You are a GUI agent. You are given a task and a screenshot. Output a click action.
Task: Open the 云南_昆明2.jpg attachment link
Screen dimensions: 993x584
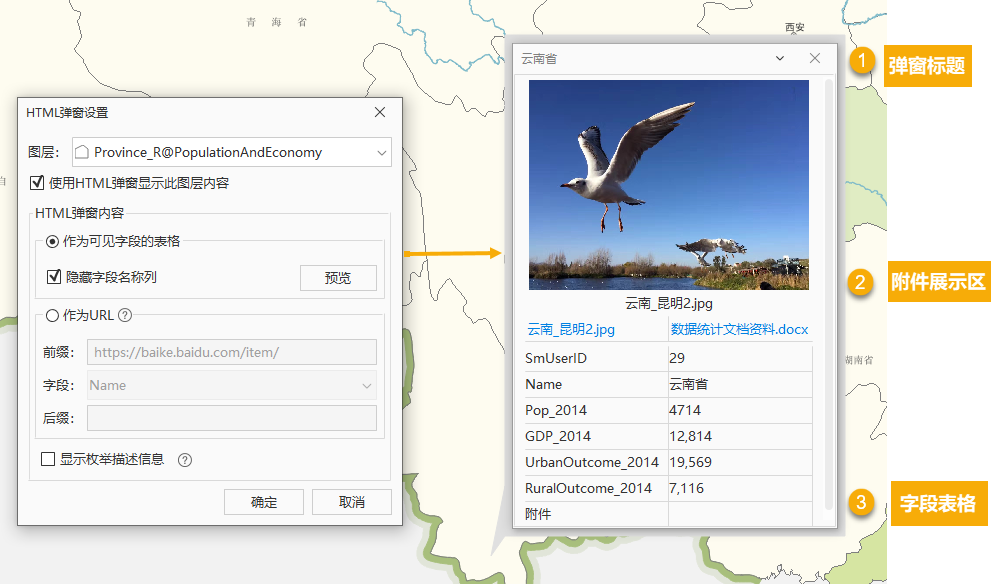(571, 330)
